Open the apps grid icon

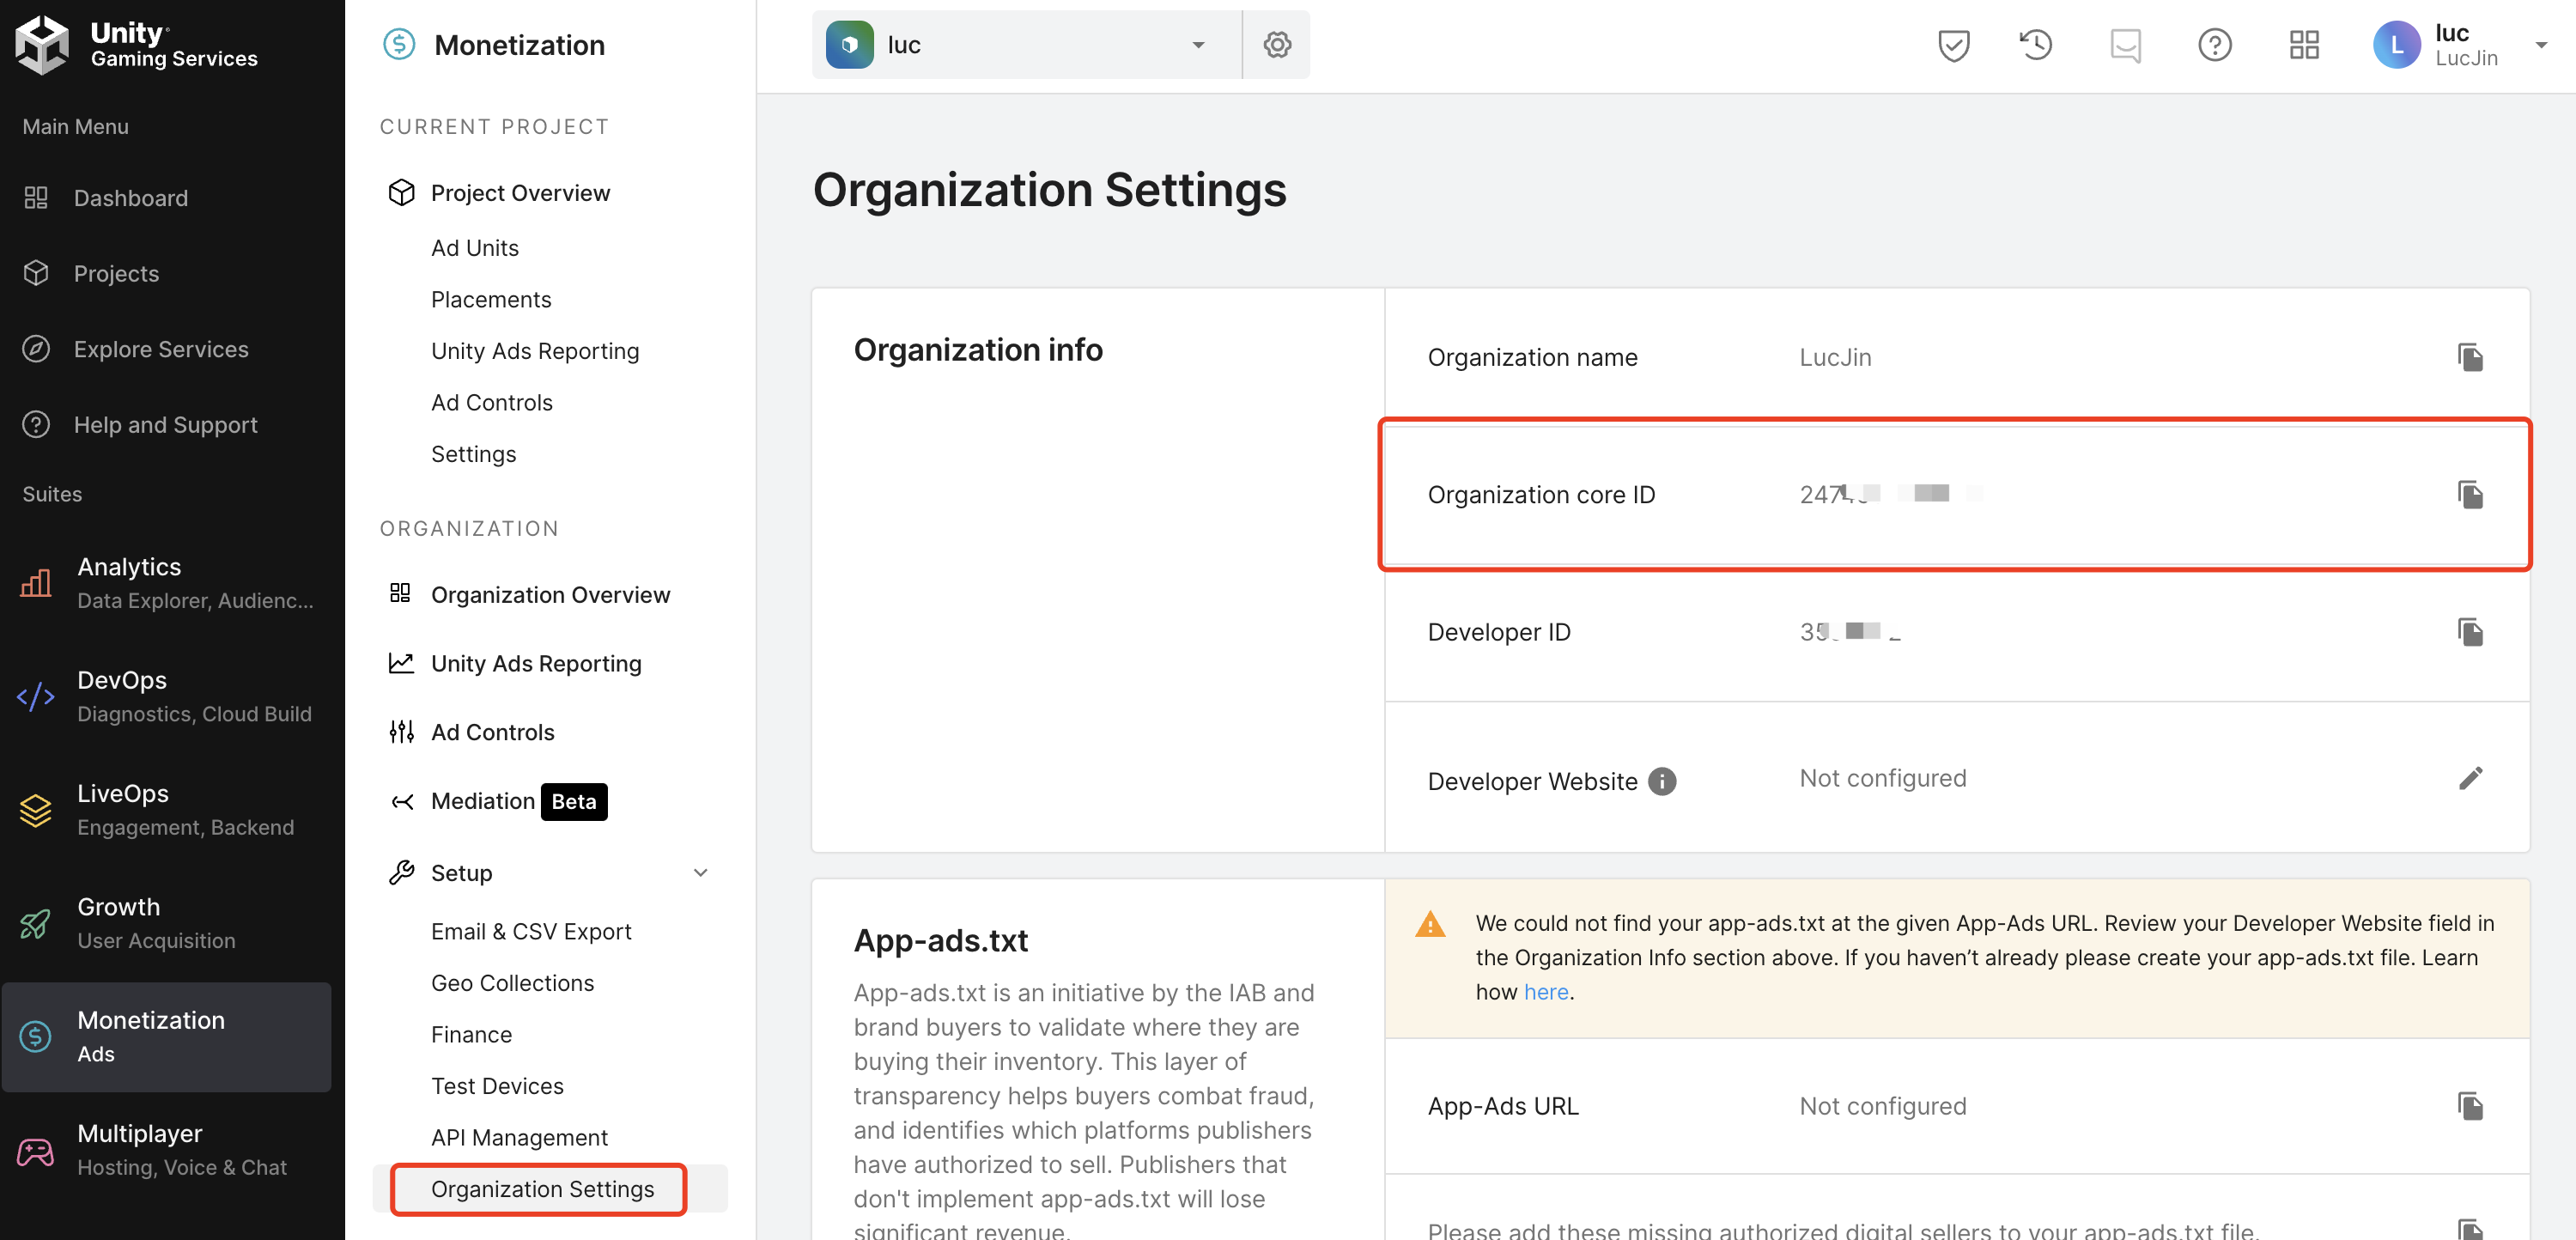tap(2304, 45)
